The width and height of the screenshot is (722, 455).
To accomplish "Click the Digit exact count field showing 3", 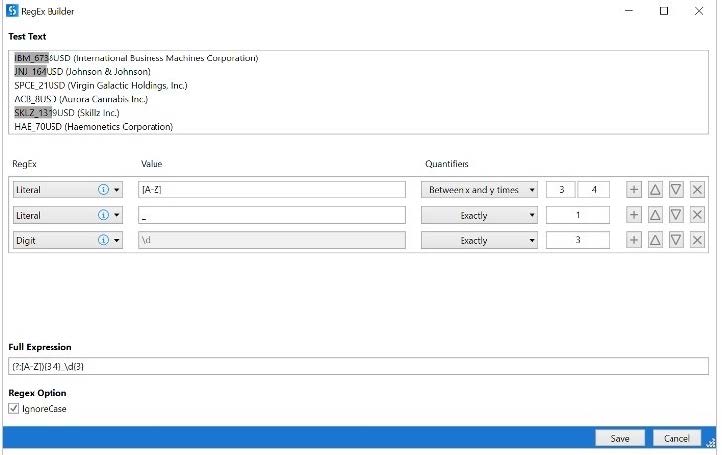I will point(578,240).
